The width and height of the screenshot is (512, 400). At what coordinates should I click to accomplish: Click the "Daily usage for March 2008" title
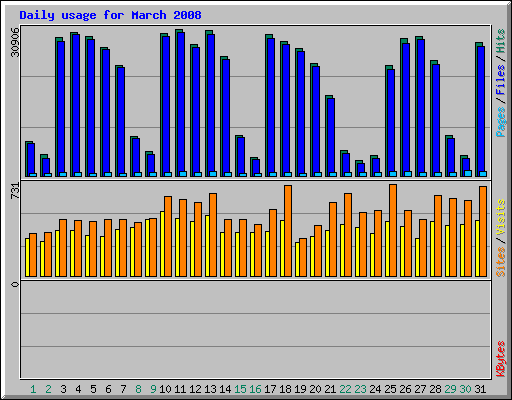[110, 15]
